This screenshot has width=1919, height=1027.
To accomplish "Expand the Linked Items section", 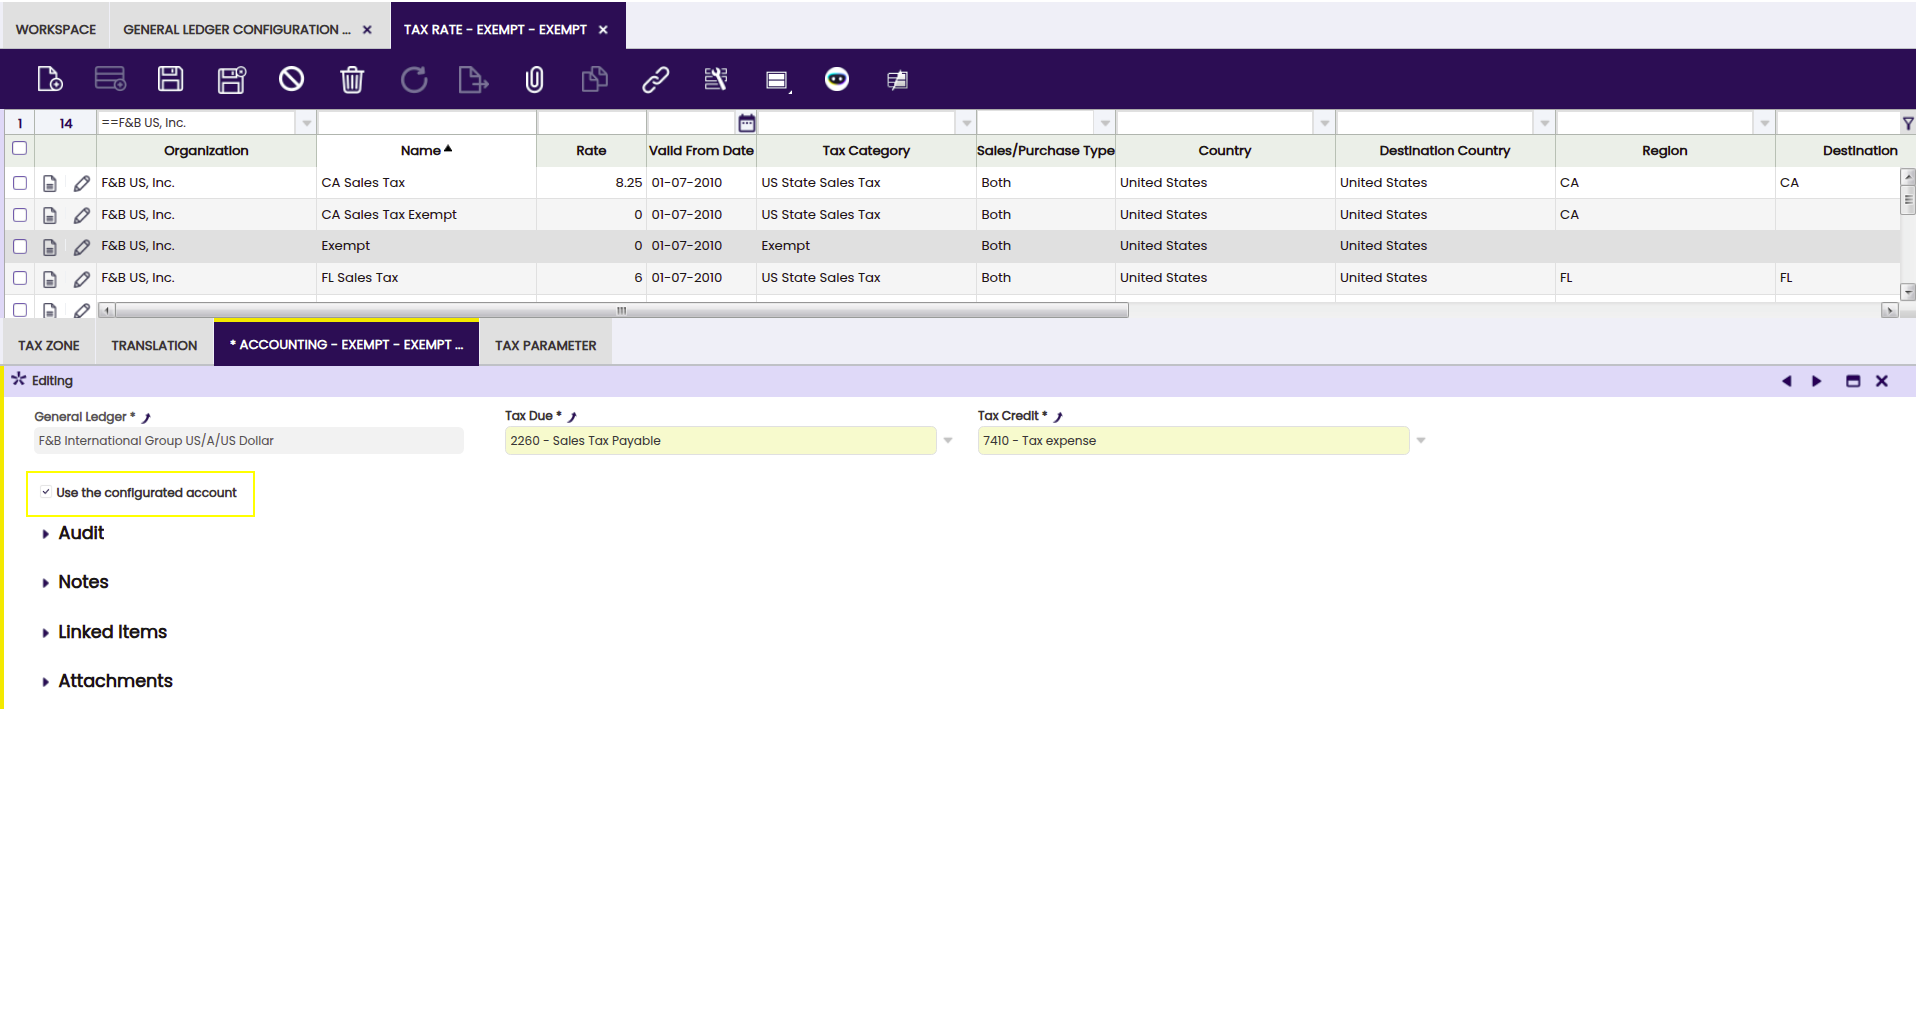I will coord(111,632).
